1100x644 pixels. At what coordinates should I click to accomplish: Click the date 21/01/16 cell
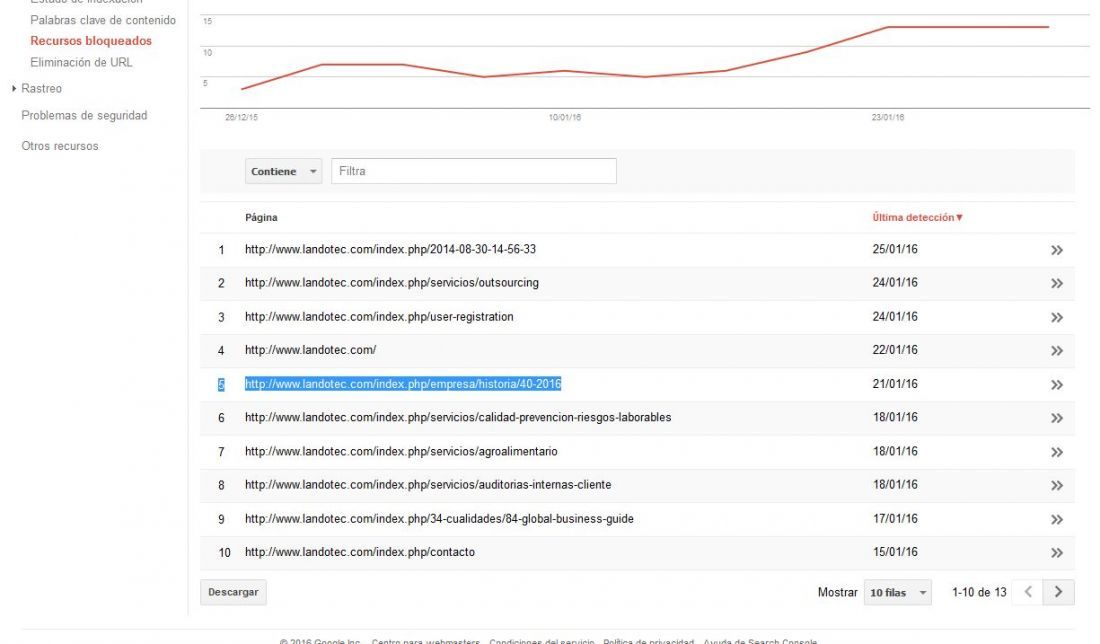click(894, 384)
